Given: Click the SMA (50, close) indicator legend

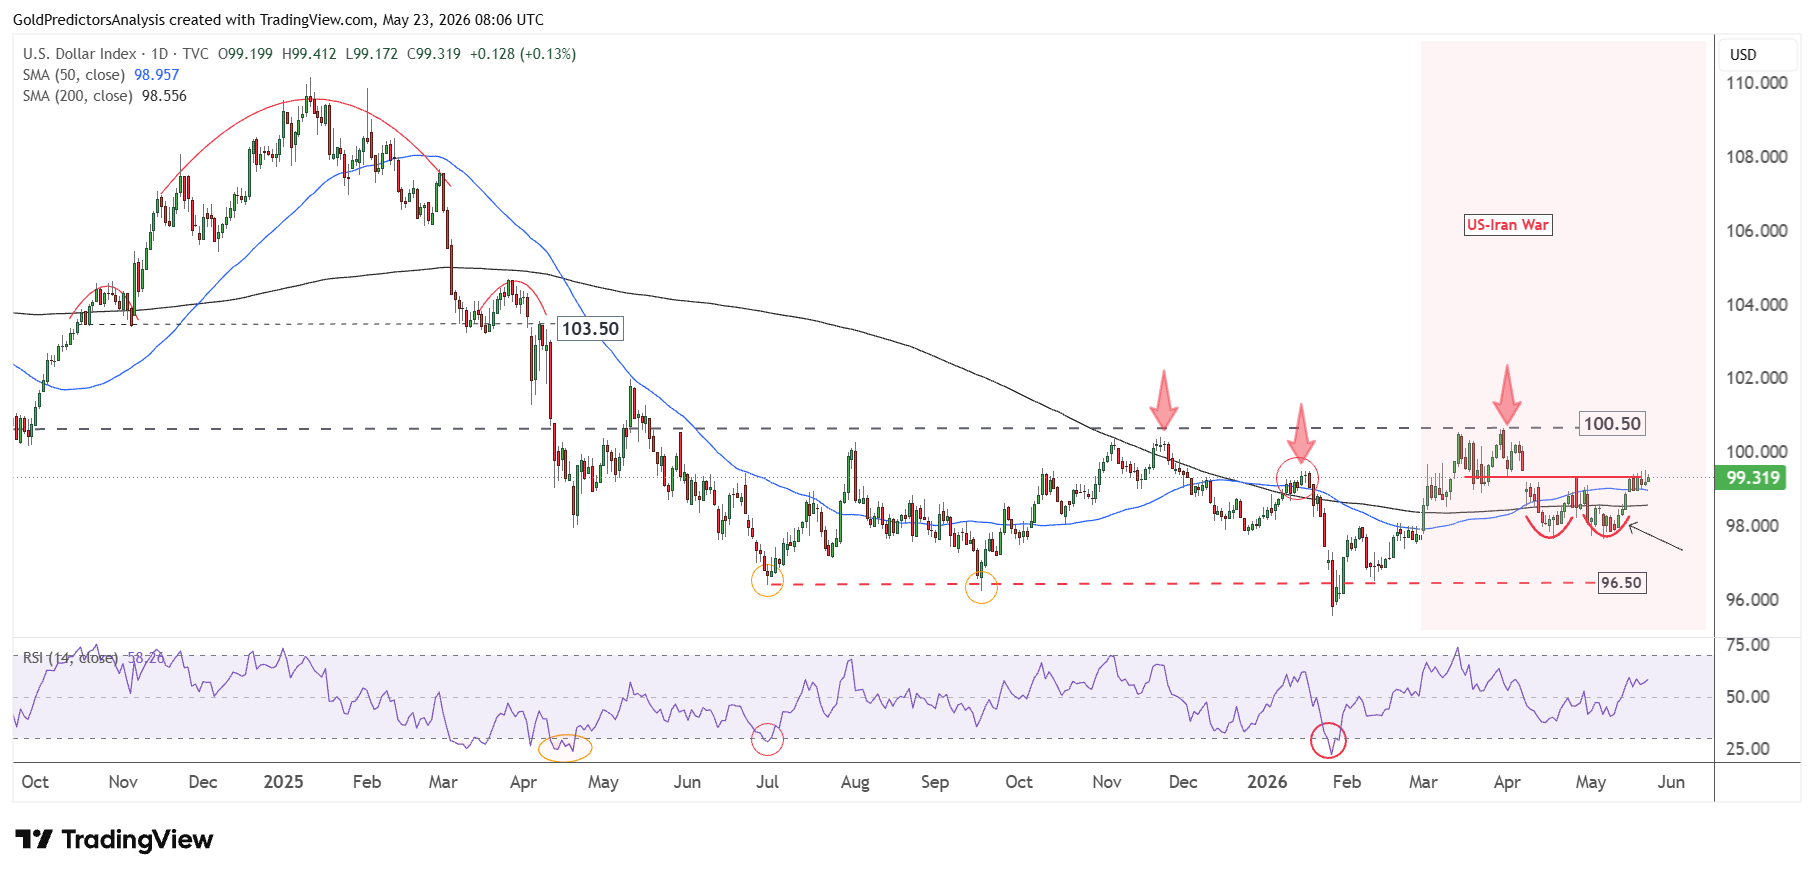Looking at the screenshot, I should point(101,75).
